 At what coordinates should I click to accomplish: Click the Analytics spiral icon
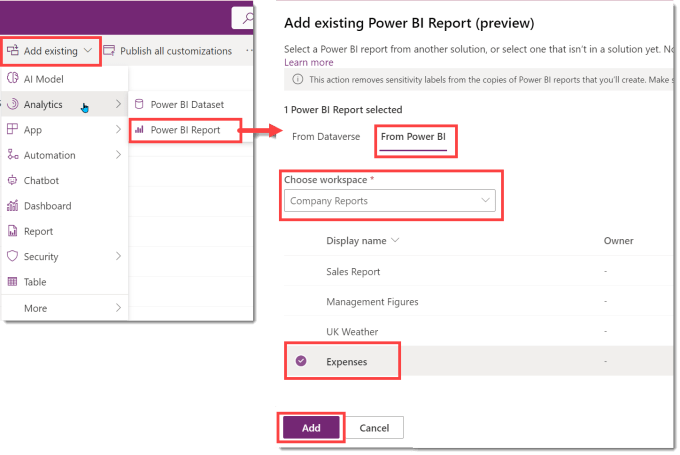[13, 104]
